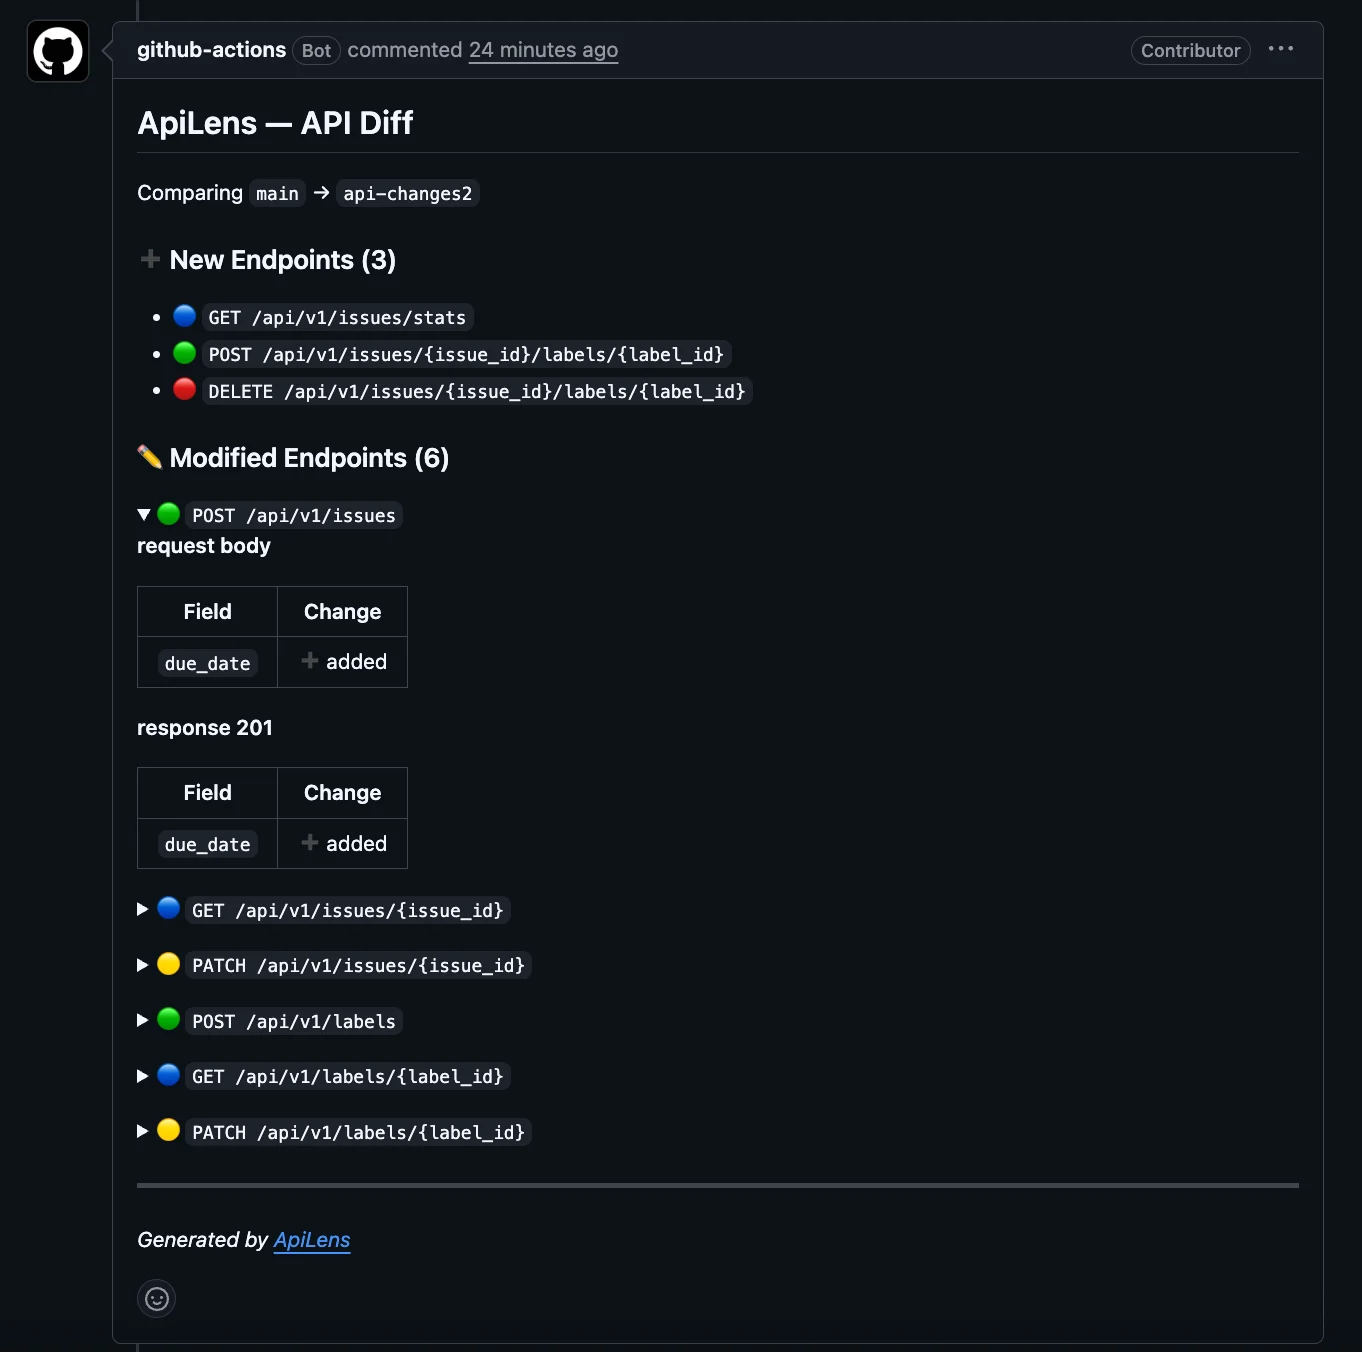Expand the PATCH /api/v1/issues/{issue_id} details

(x=143, y=965)
